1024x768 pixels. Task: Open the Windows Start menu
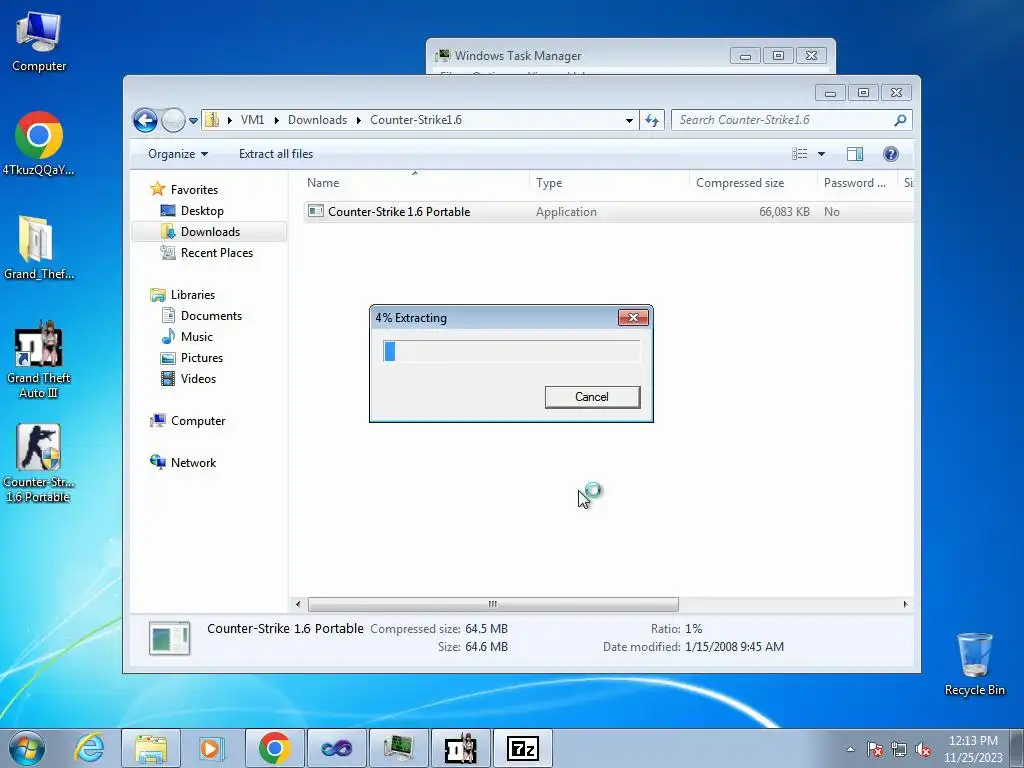26,748
